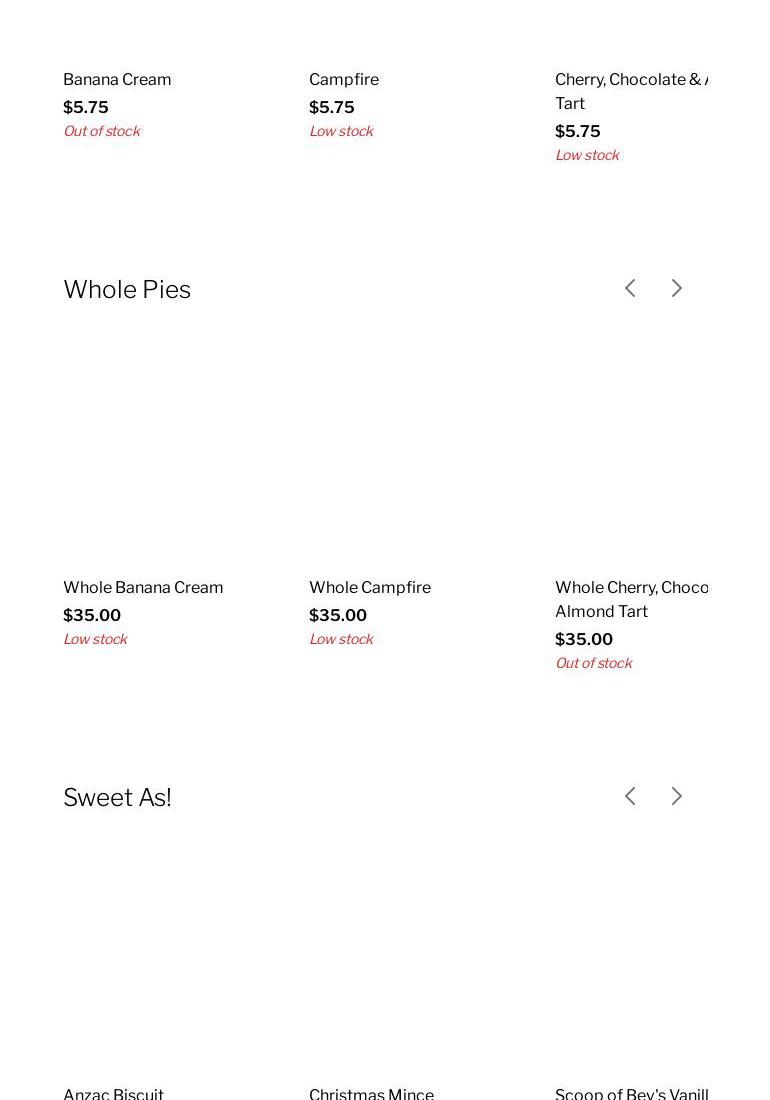View Scoop of Bev's Vanilla item
The height and width of the screenshot is (1100, 770).
(631, 1093)
